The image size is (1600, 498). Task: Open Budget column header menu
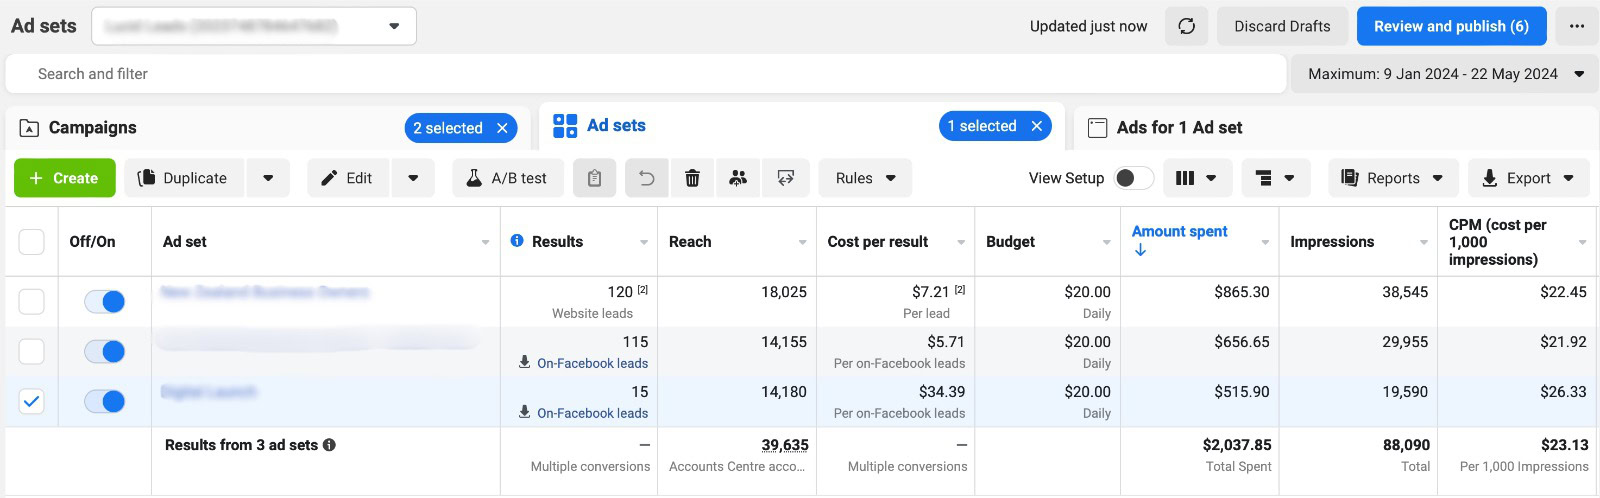point(1106,242)
